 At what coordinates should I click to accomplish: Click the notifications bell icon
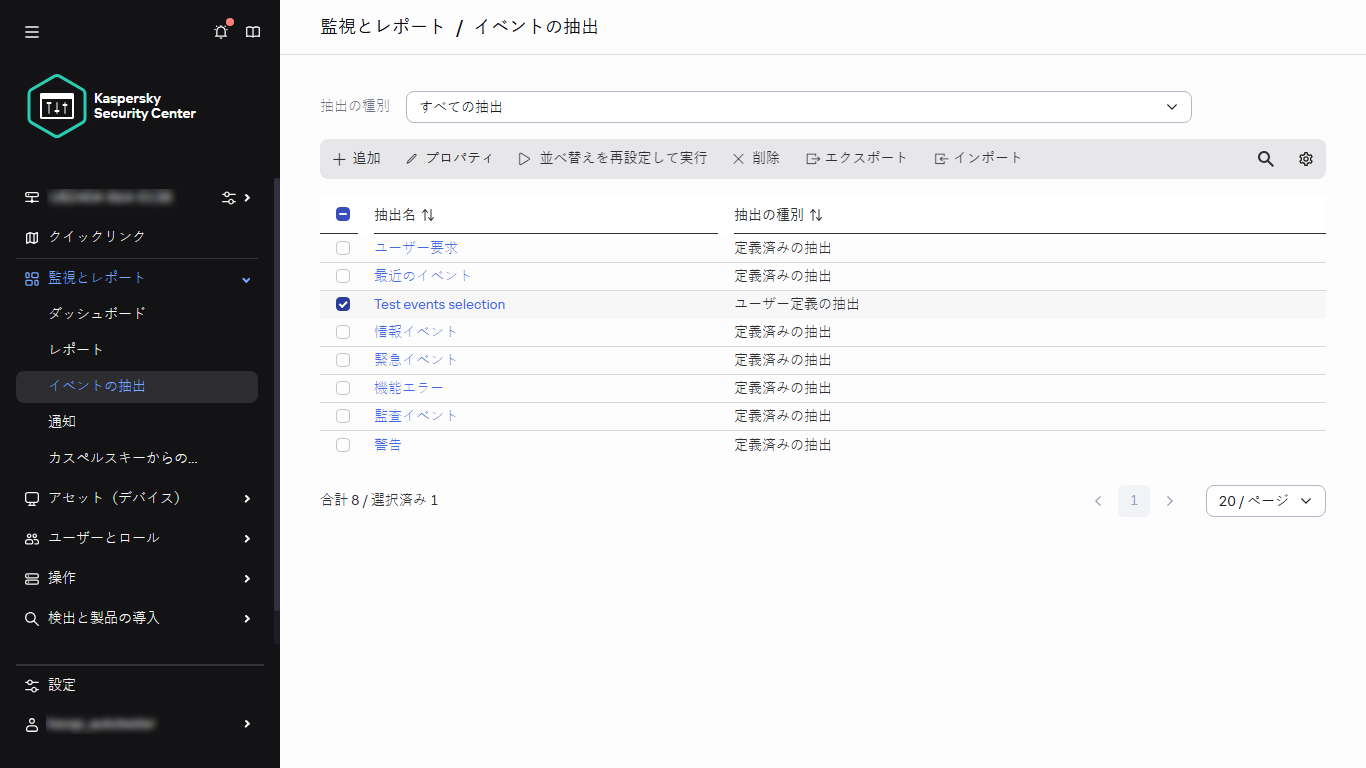(220, 31)
